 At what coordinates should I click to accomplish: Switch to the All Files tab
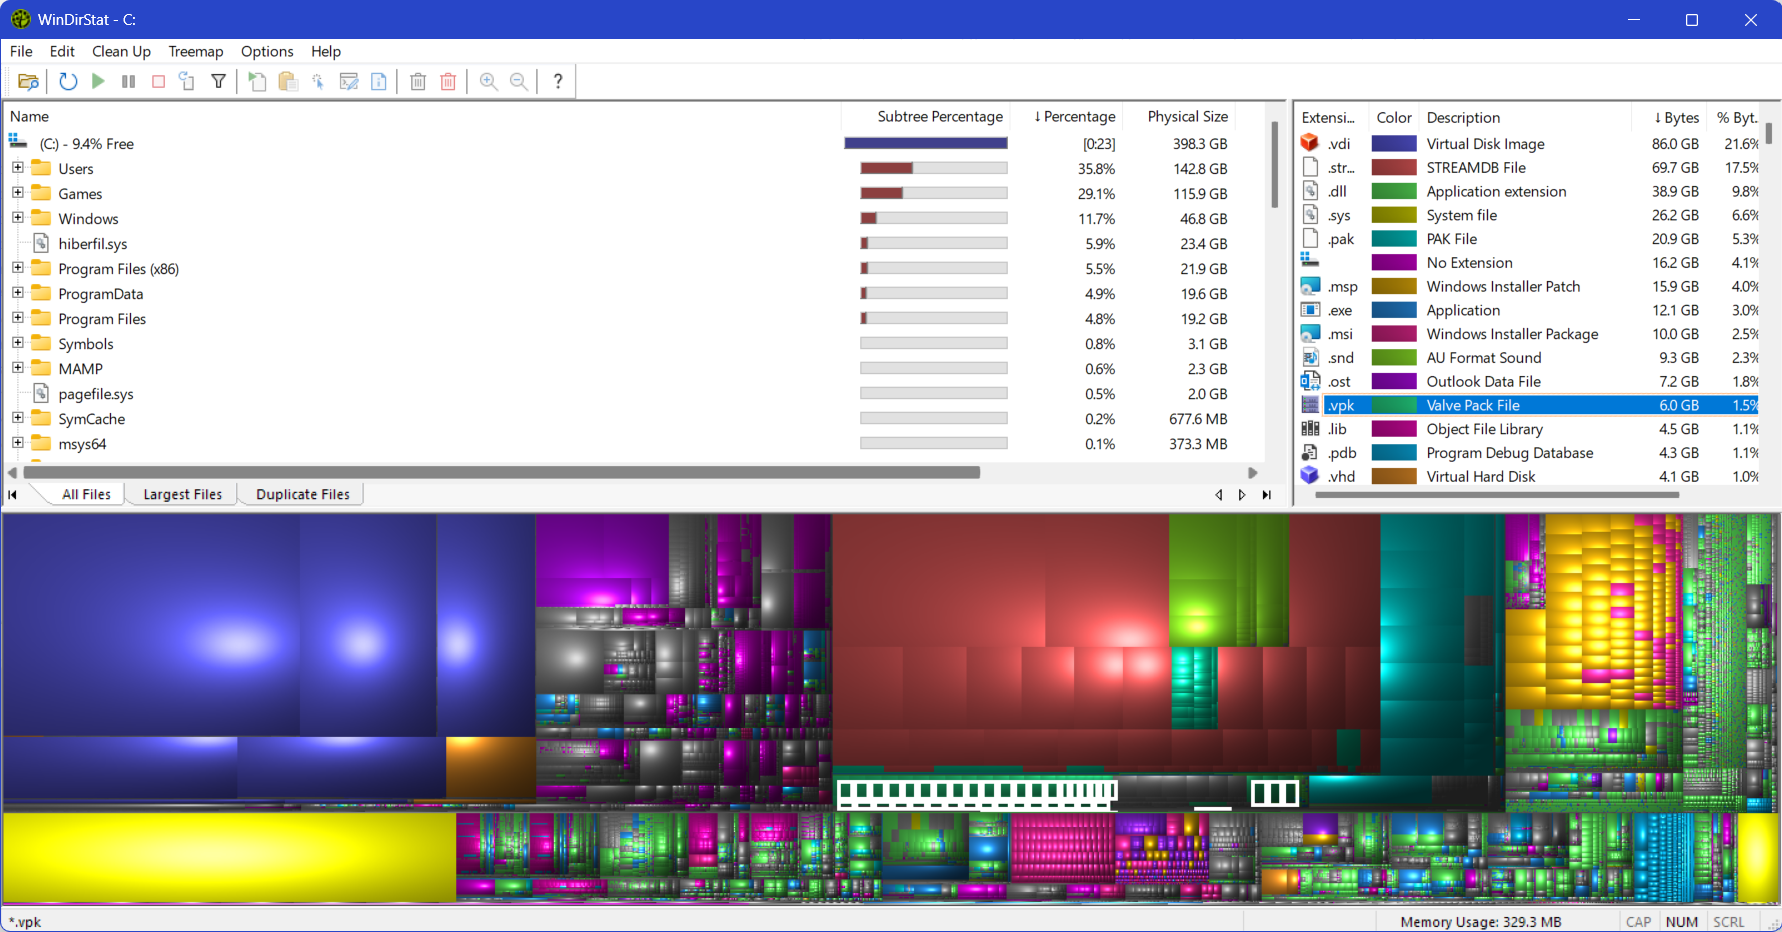86,494
